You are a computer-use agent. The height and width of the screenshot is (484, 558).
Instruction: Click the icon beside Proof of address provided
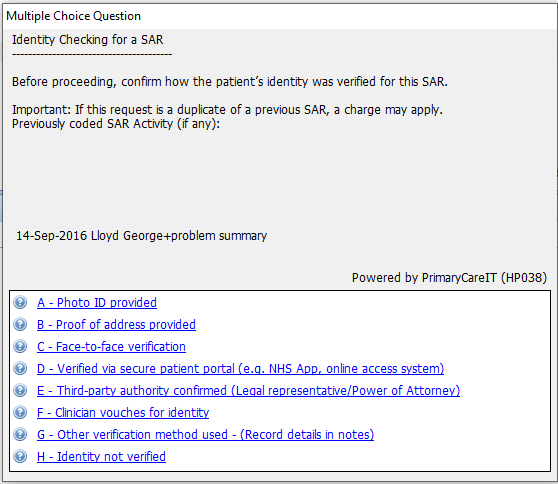pyautogui.click(x=20, y=325)
